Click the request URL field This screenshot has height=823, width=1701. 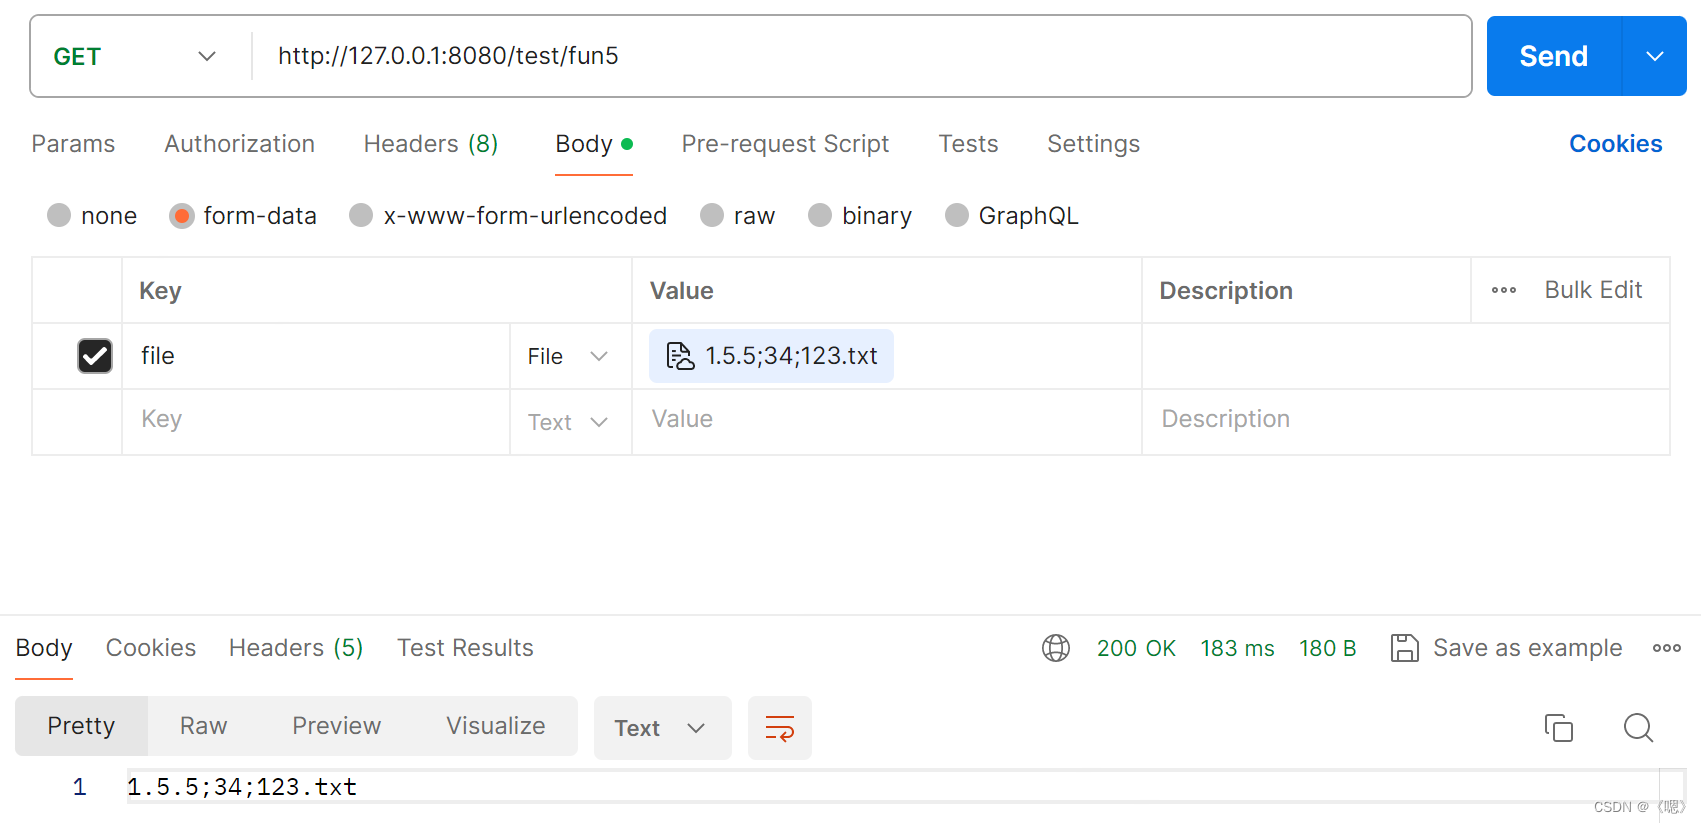point(861,56)
